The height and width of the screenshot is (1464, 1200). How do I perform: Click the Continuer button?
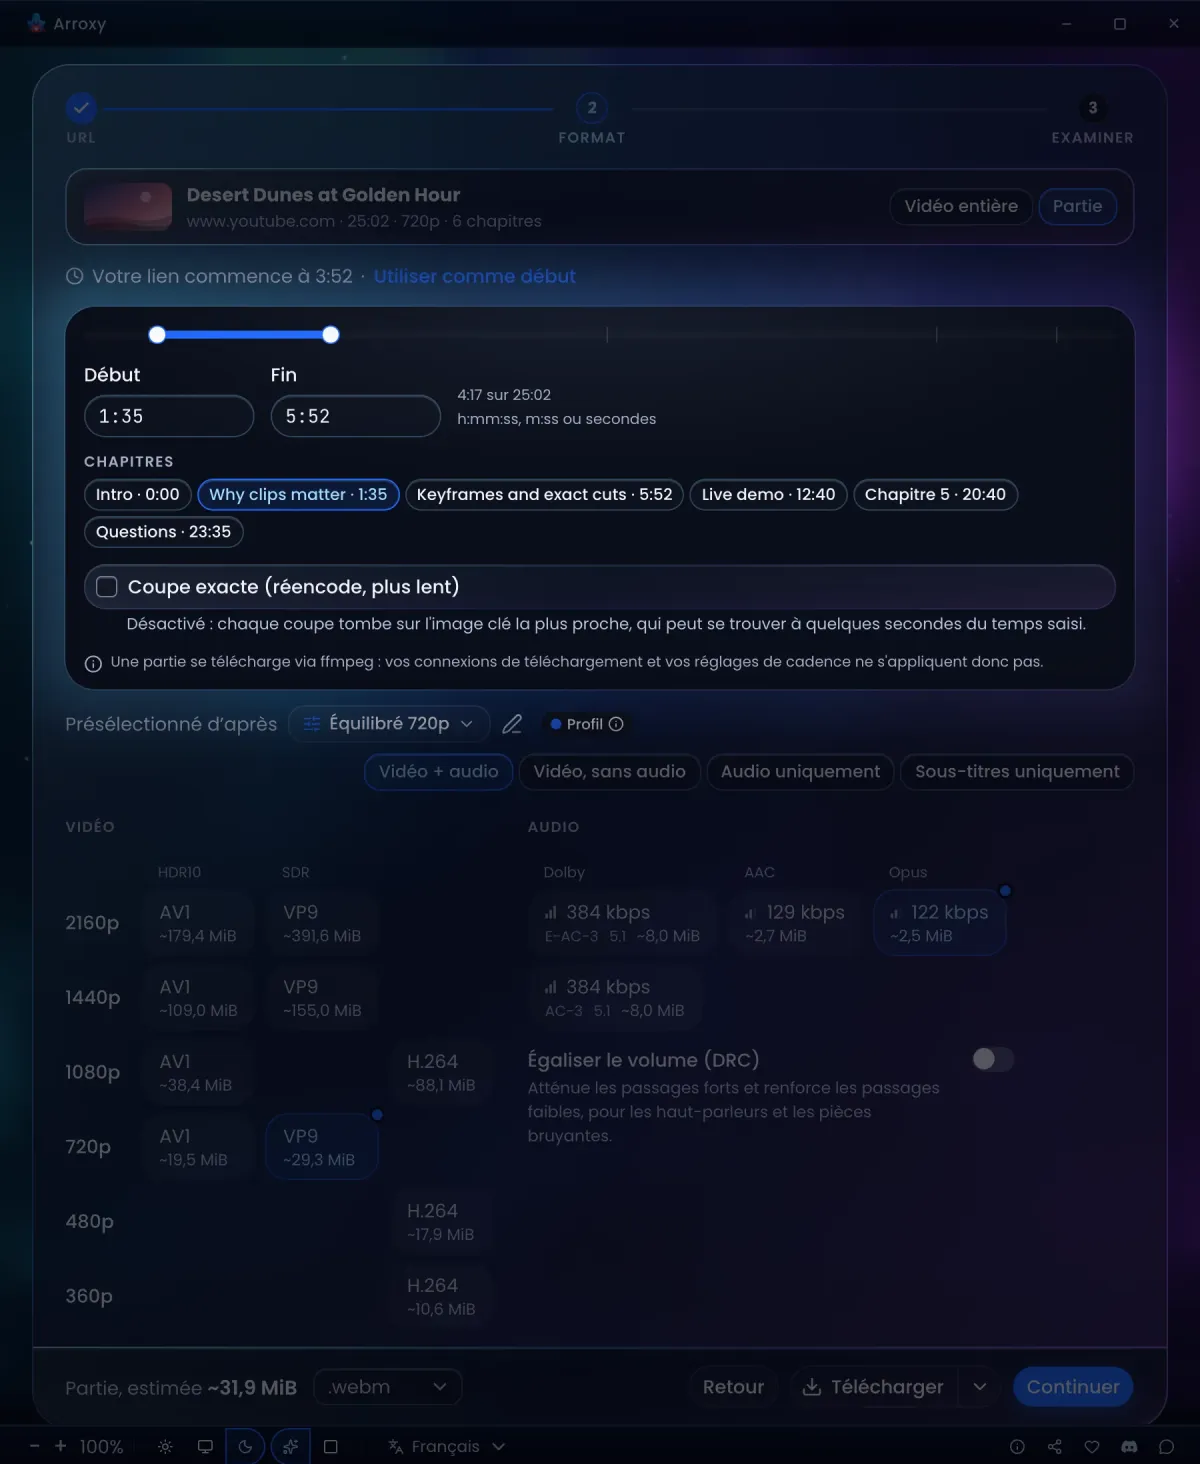1073,1387
